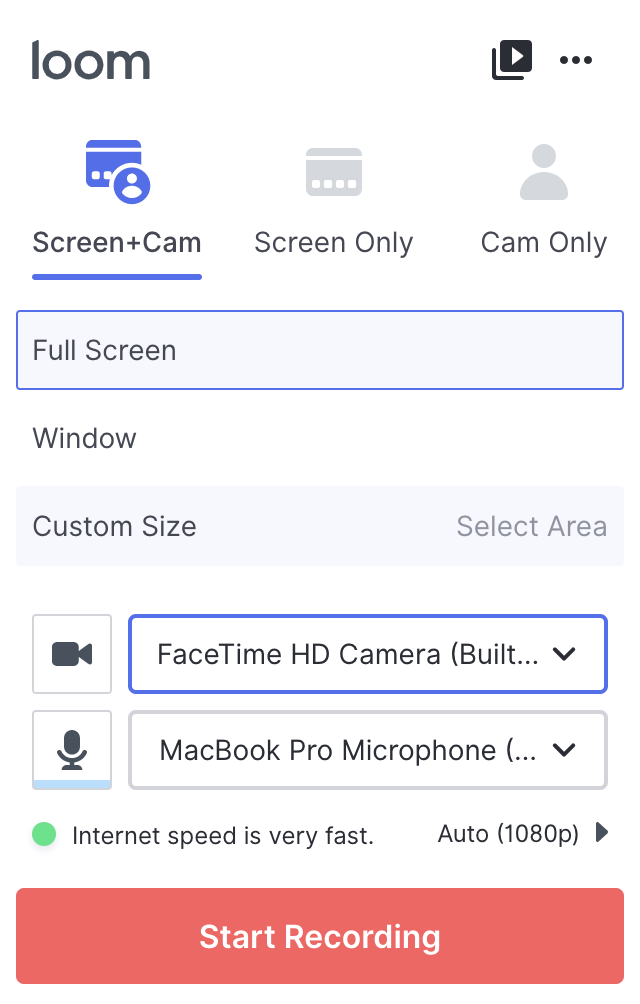640x1004 pixels.
Task: Open the three-dot more options menu
Action: coord(576,60)
